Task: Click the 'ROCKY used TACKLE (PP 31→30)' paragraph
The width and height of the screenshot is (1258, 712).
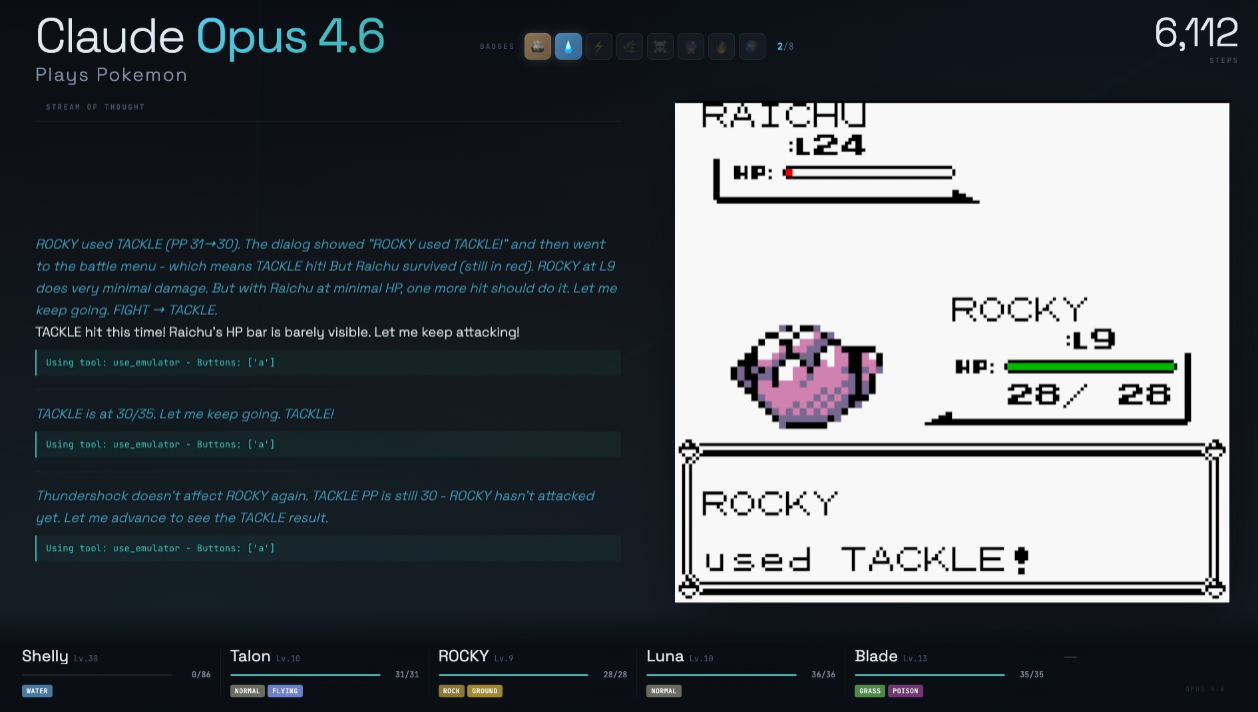Action: point(326,277)
